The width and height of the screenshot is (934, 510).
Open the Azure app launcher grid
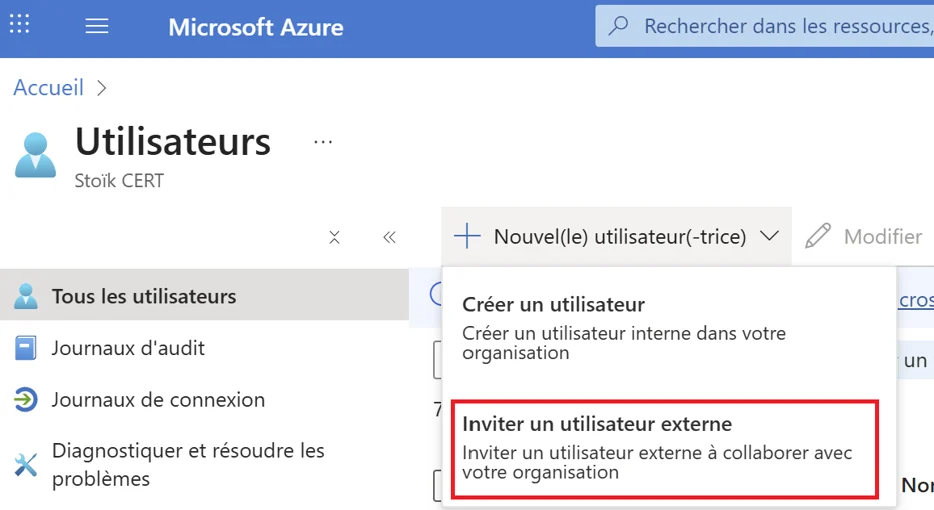click(x=20, y=25)
